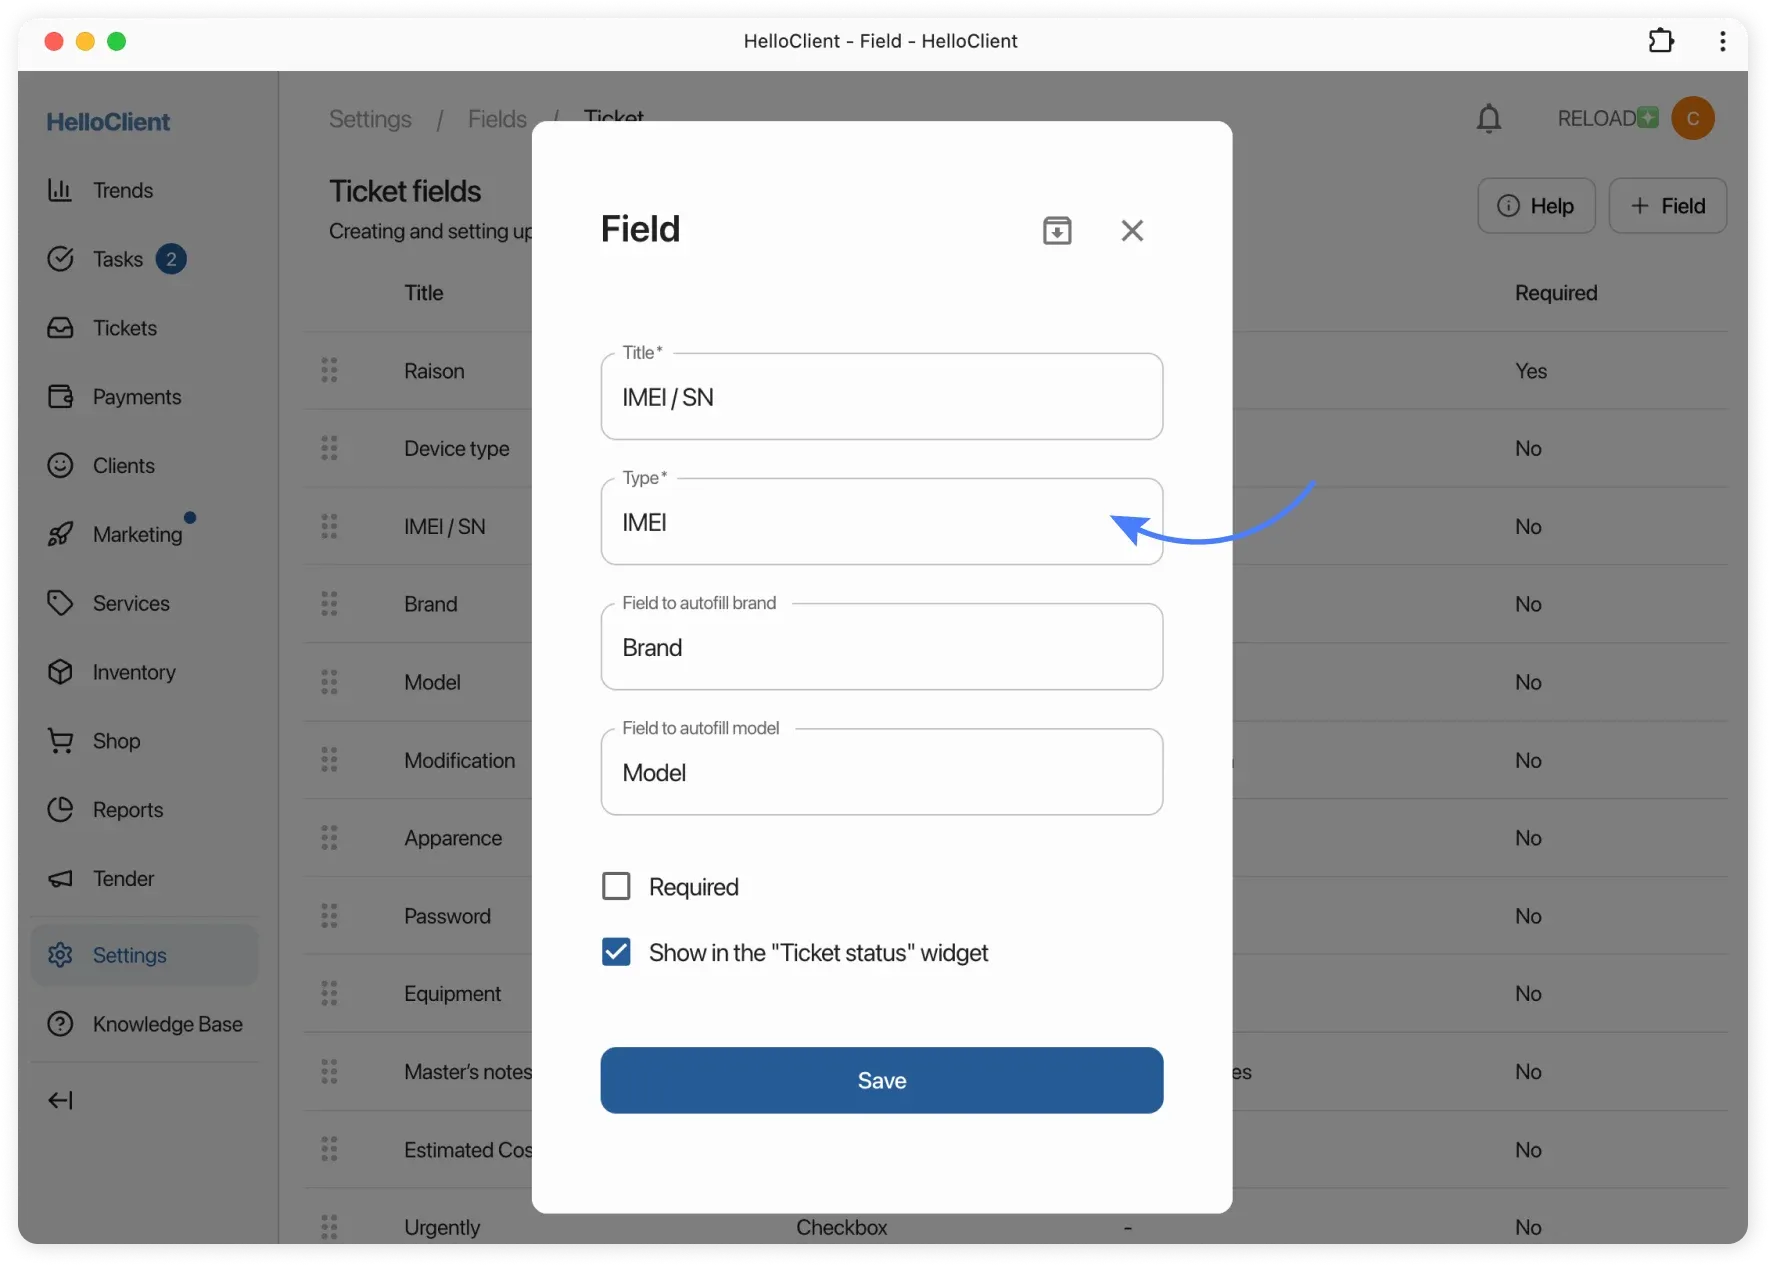The image size is (1770, 1266).
Task: Open the browser overflow menu
Action: 1722,41
